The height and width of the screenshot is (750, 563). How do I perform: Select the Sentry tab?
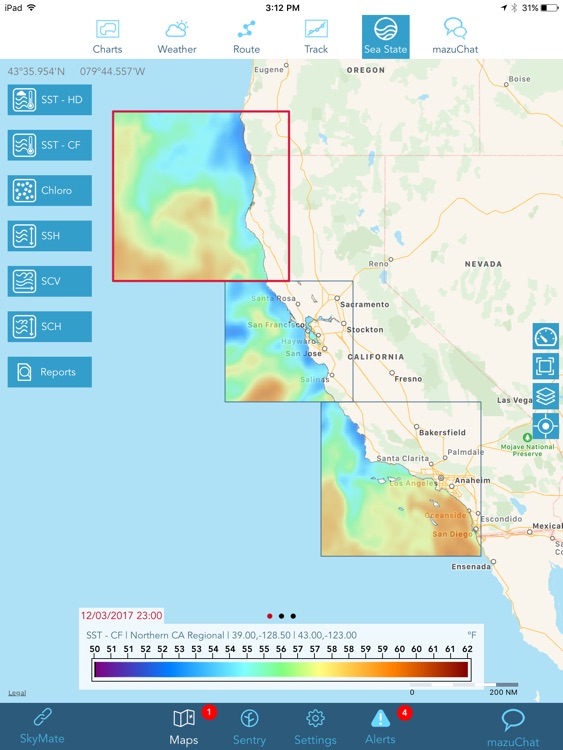click(x=249, y=727)
